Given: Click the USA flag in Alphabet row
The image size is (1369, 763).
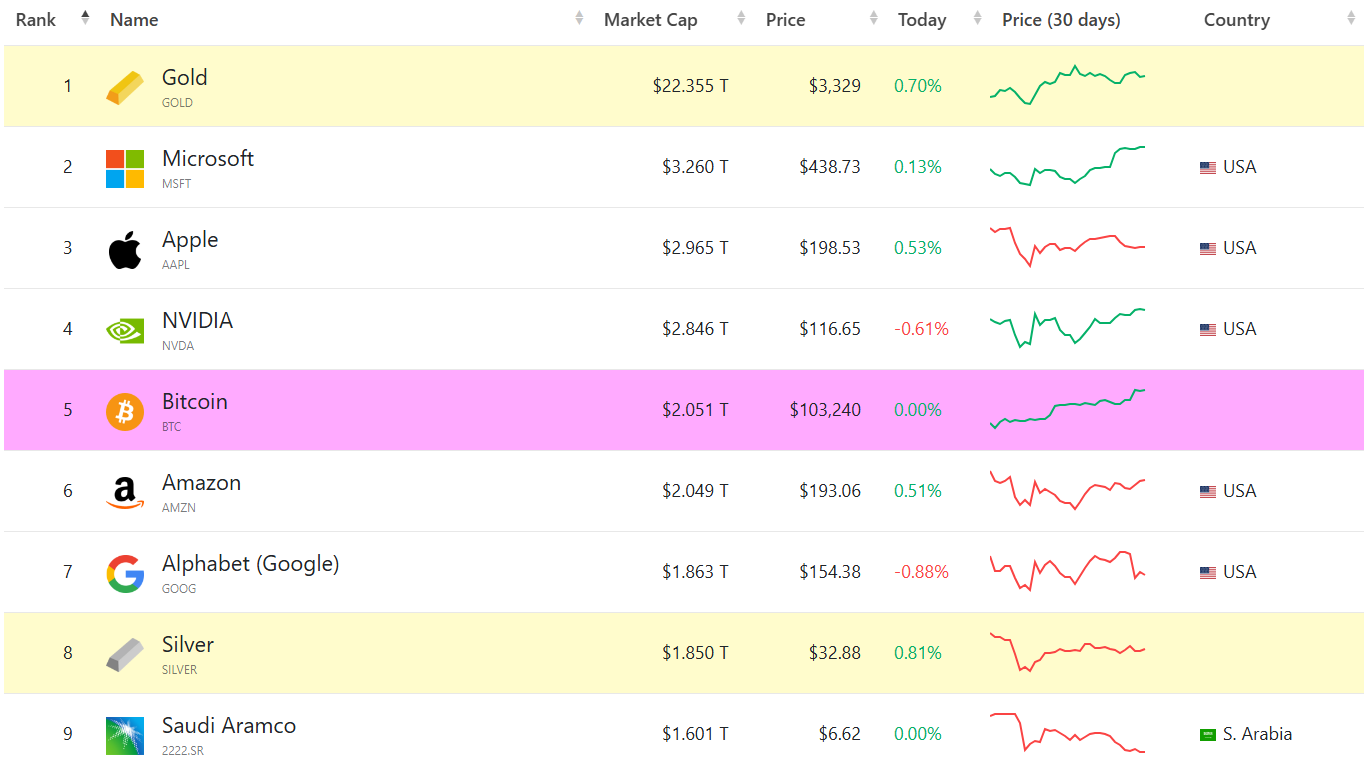Looking at the screenshot, I should (1208, 573).
